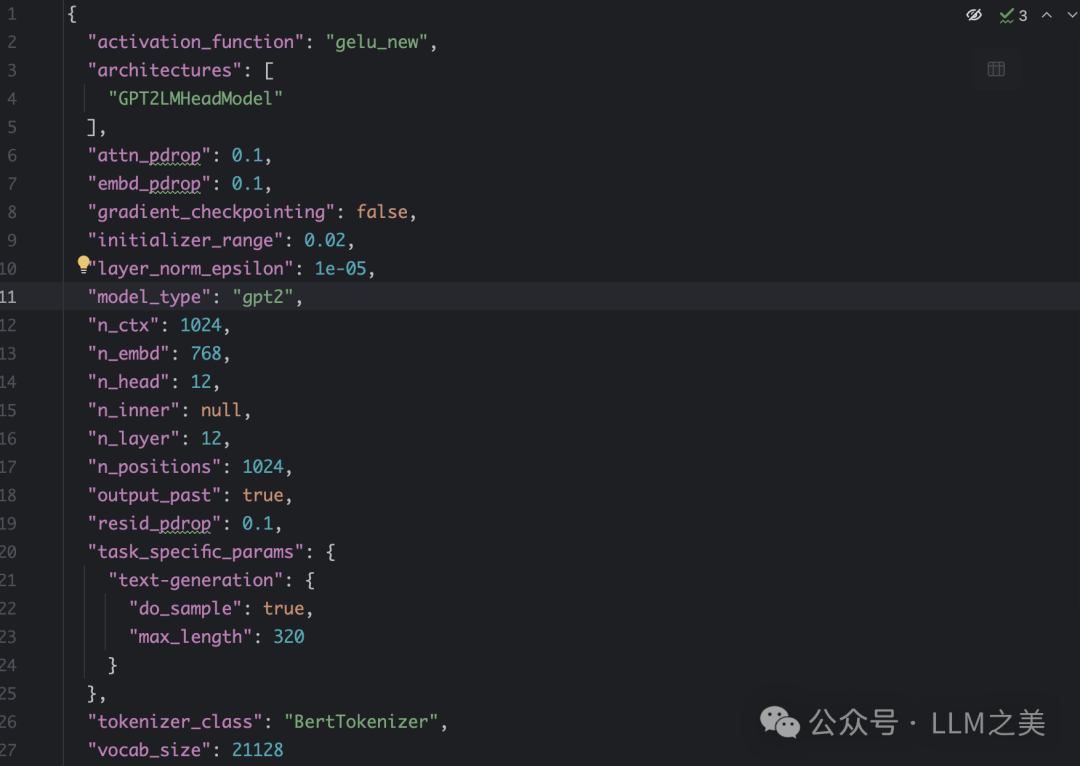Toggle reader mode with the crossed-eye icon
1080x766 pixels.
point(974,15)
